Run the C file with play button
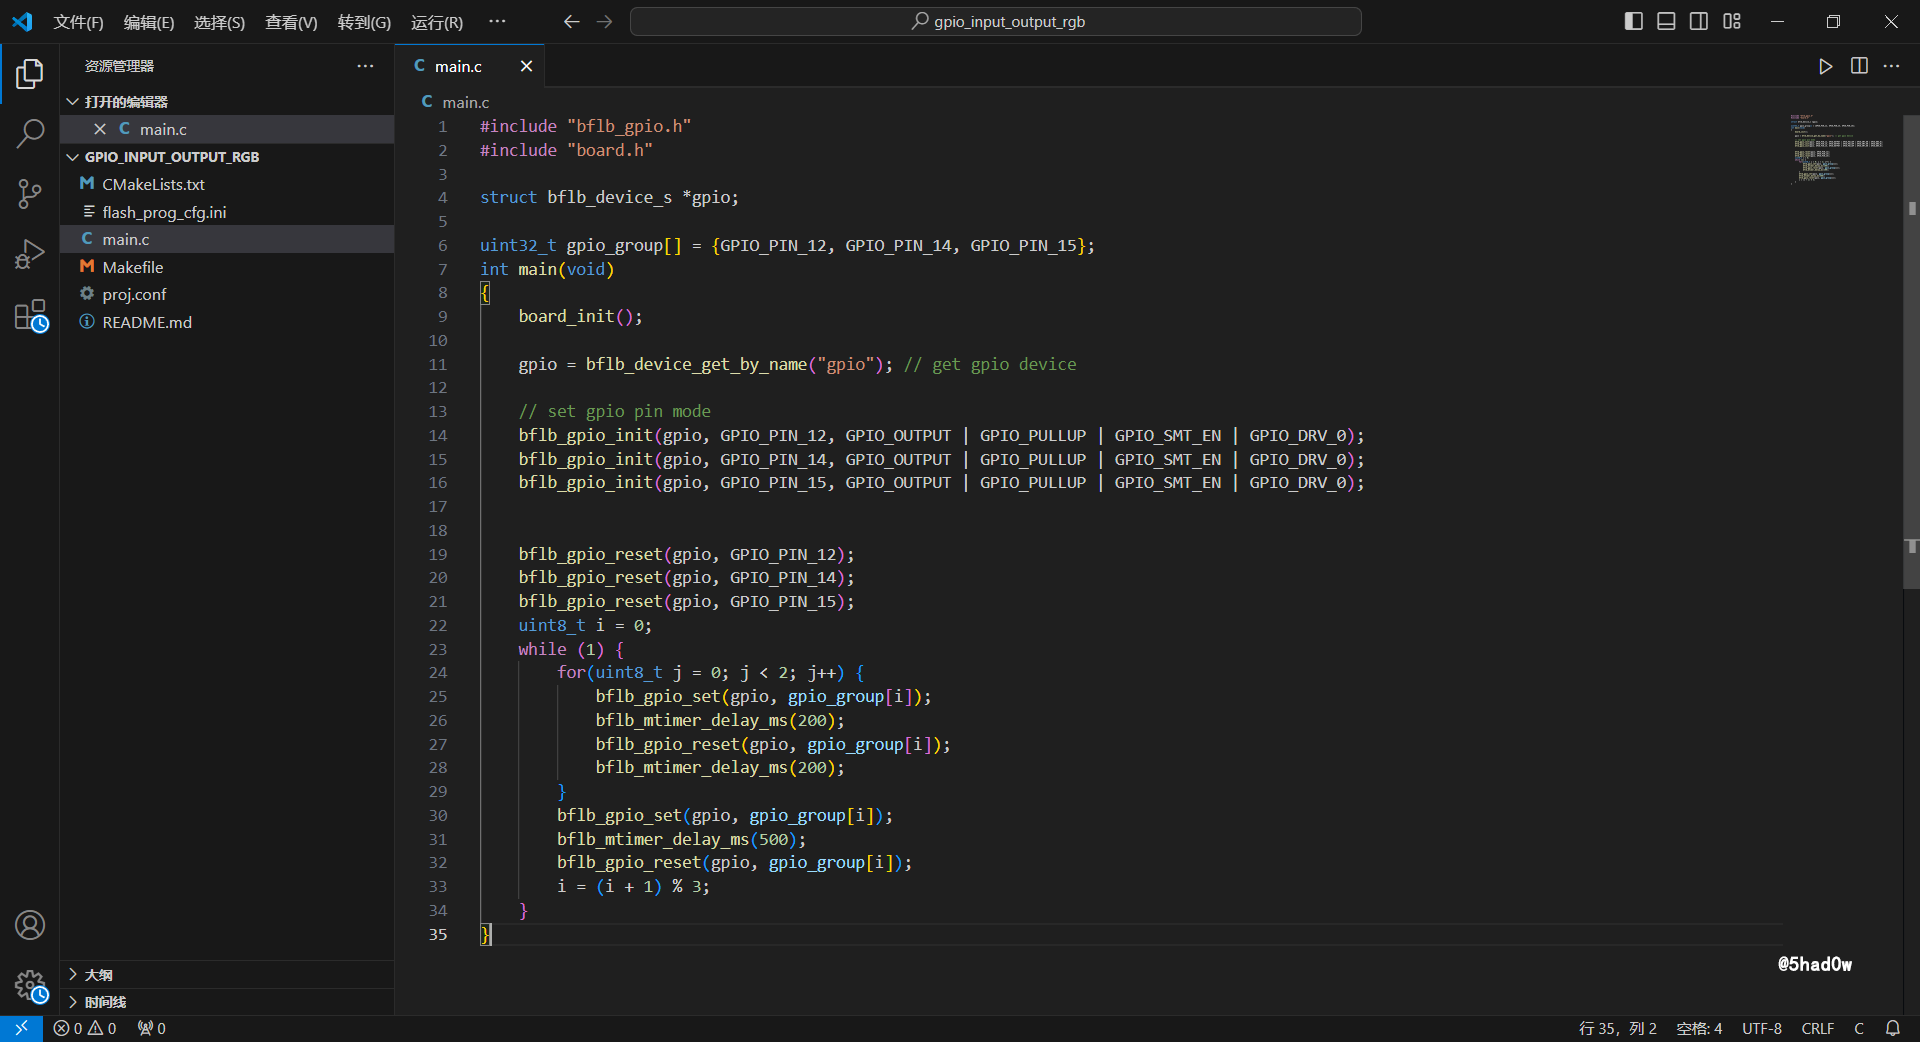Screen dimensions: 1920x1042 1825,66
